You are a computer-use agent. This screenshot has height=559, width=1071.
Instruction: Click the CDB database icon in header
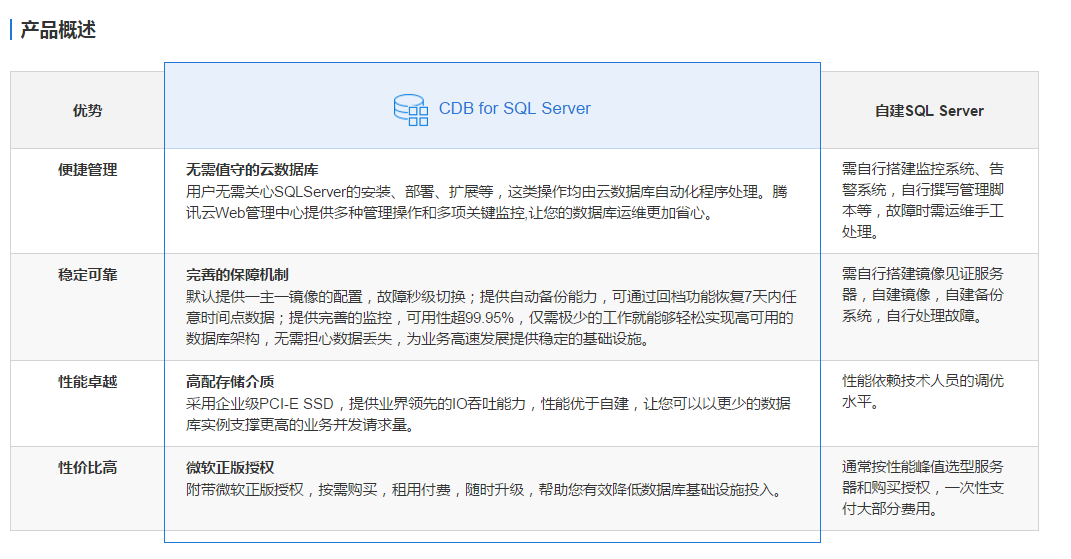pyautogui.click(x=411, y=110)
